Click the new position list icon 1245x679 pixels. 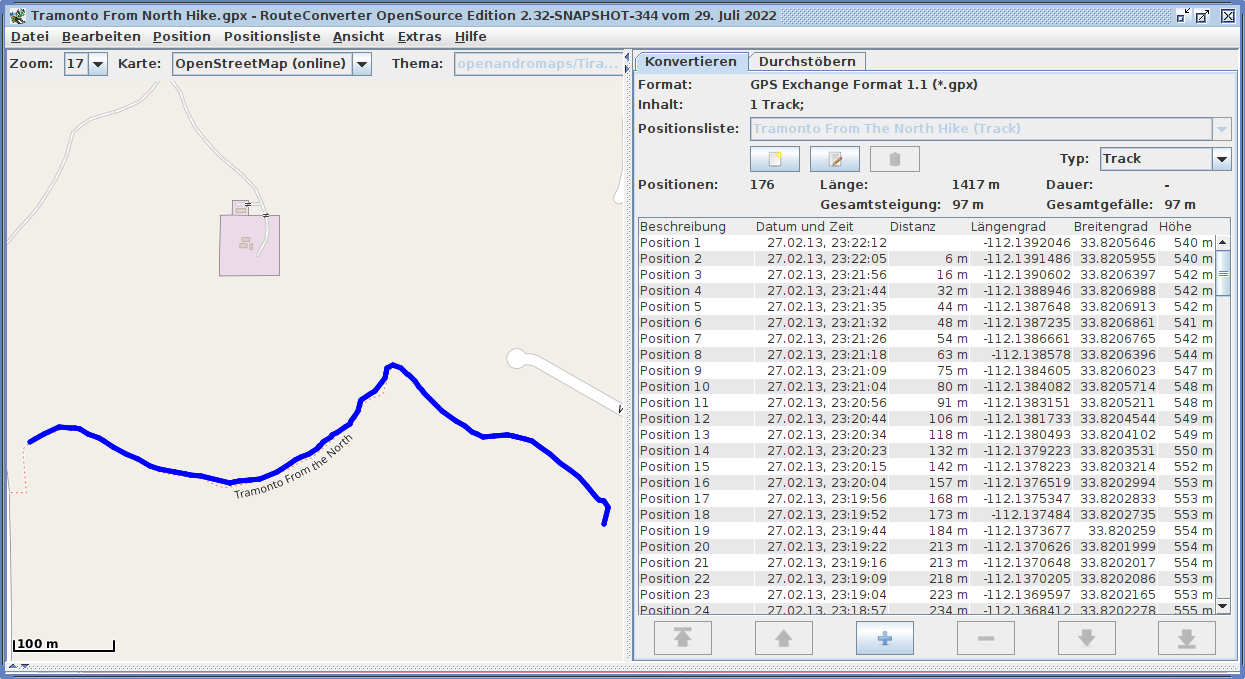[x=774, y=159]
